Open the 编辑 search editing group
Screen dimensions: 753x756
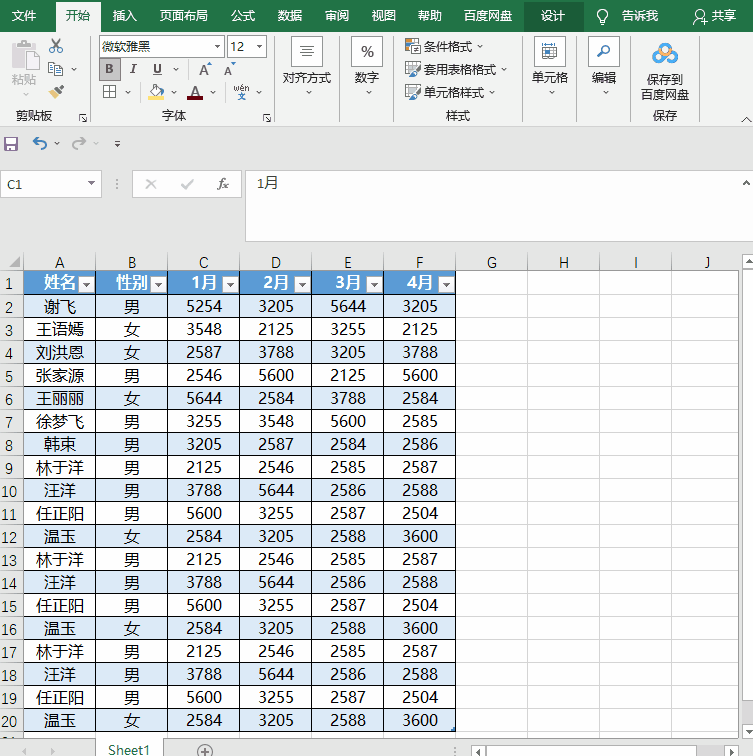point(604,65)
